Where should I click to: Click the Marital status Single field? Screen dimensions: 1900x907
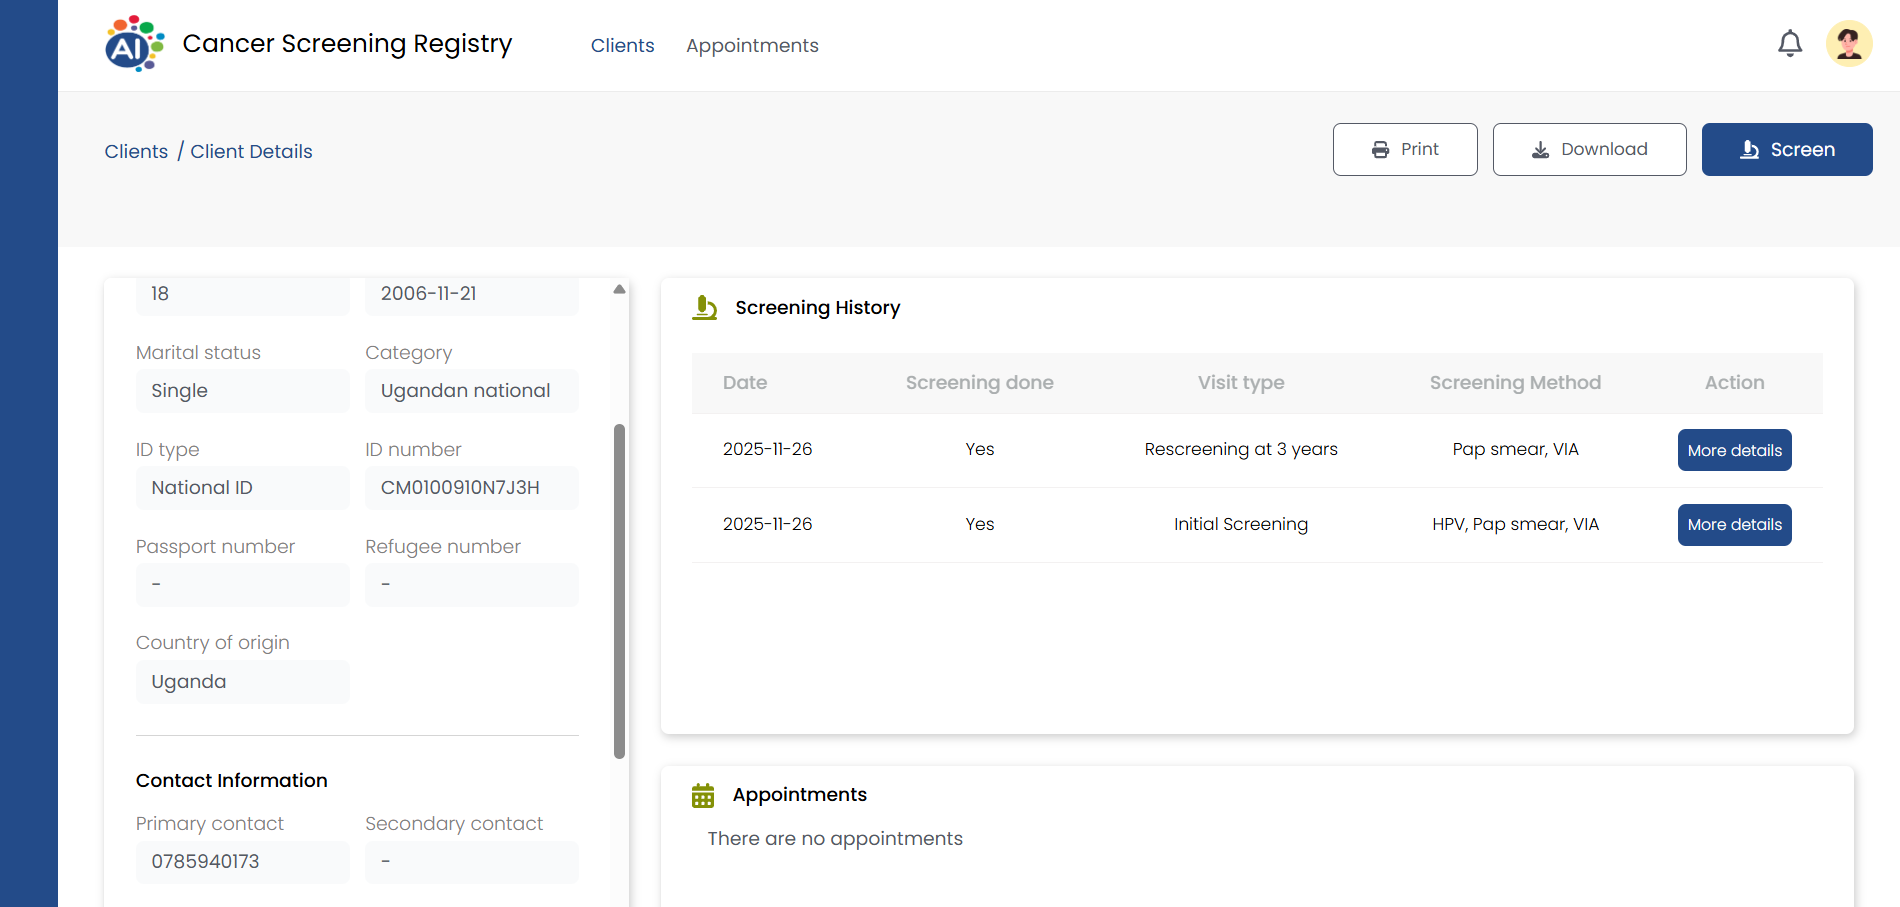(242, 391)
